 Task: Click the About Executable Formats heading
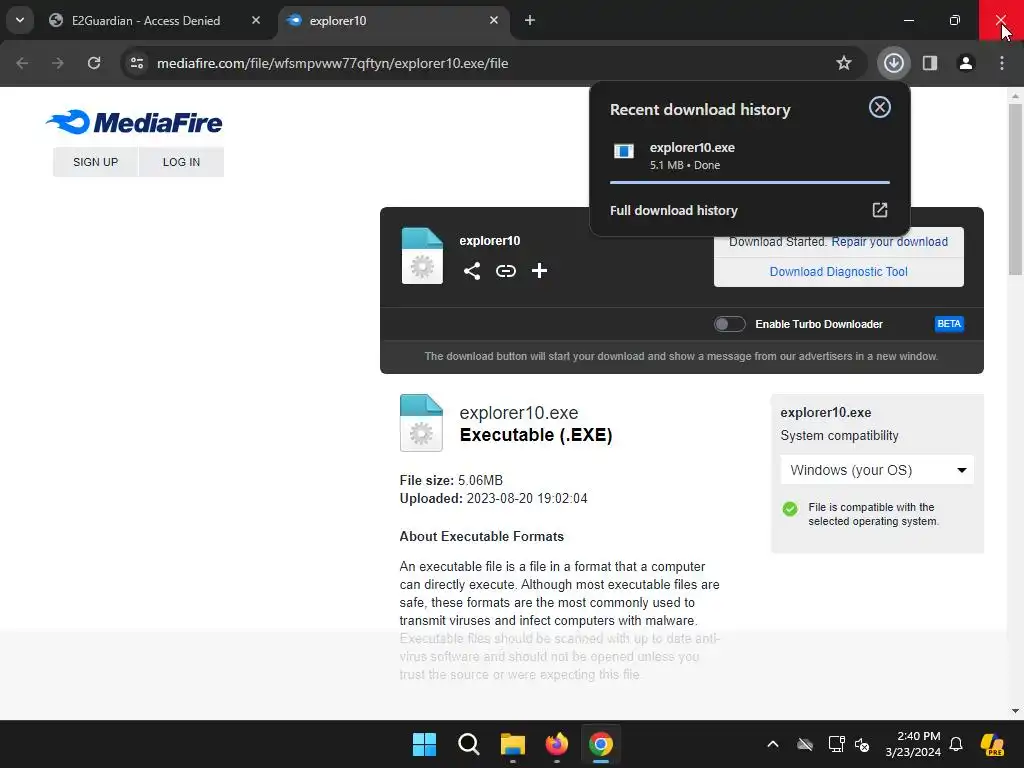click(481, 536)
